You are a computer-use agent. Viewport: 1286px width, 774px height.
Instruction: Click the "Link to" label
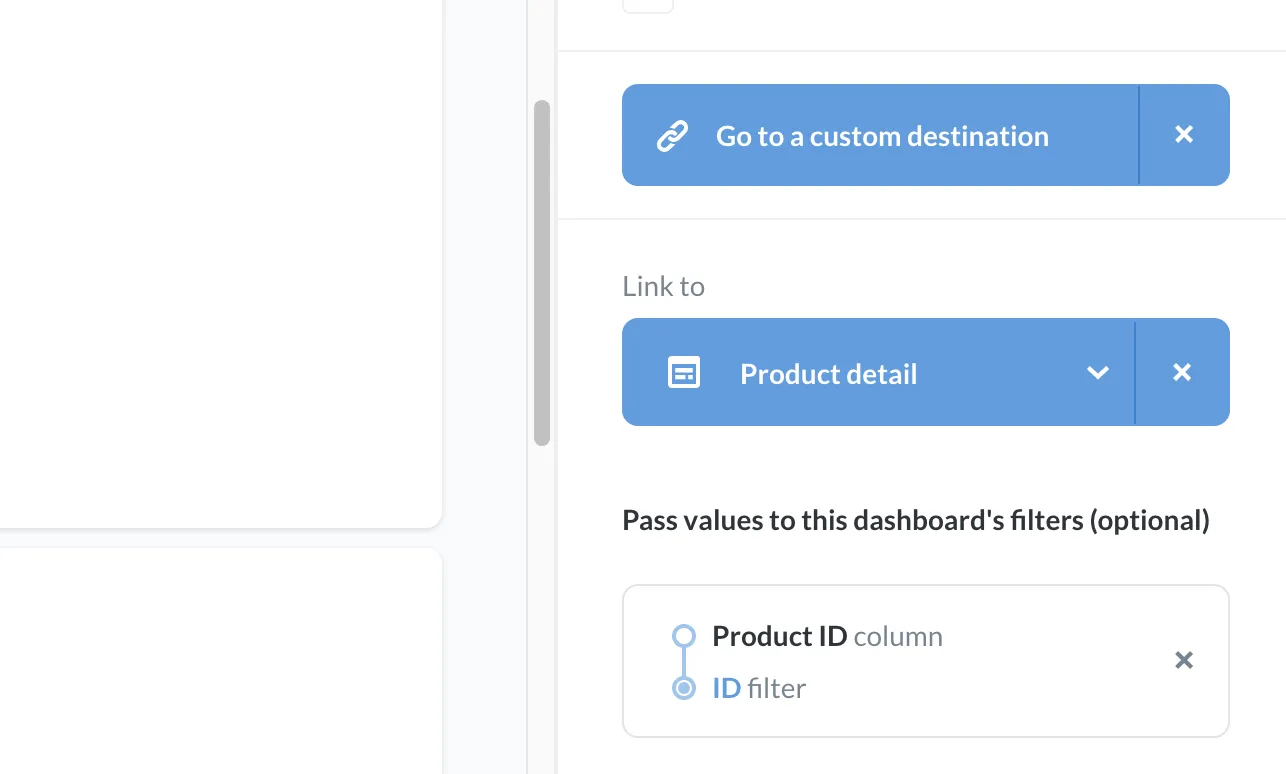pos(663,286)
